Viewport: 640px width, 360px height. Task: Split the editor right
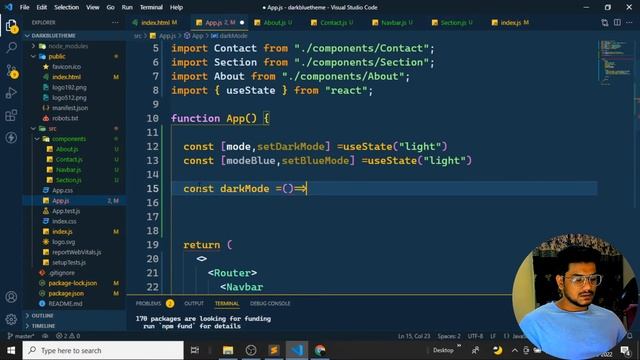pyautogui.click(x=617, y=22)
